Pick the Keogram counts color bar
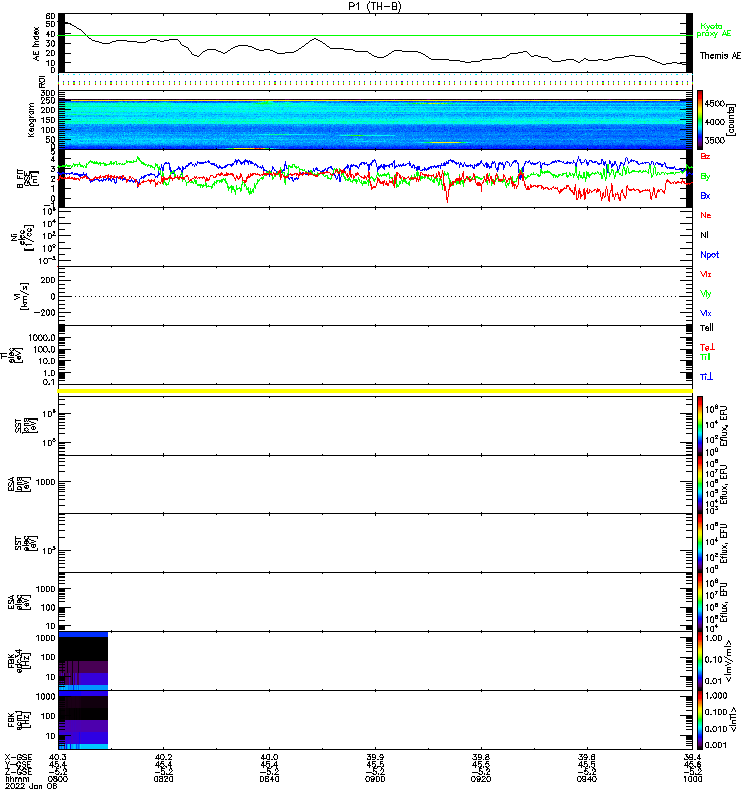The height and width of the screenshot is (800, 750). [x=700, y=120]
